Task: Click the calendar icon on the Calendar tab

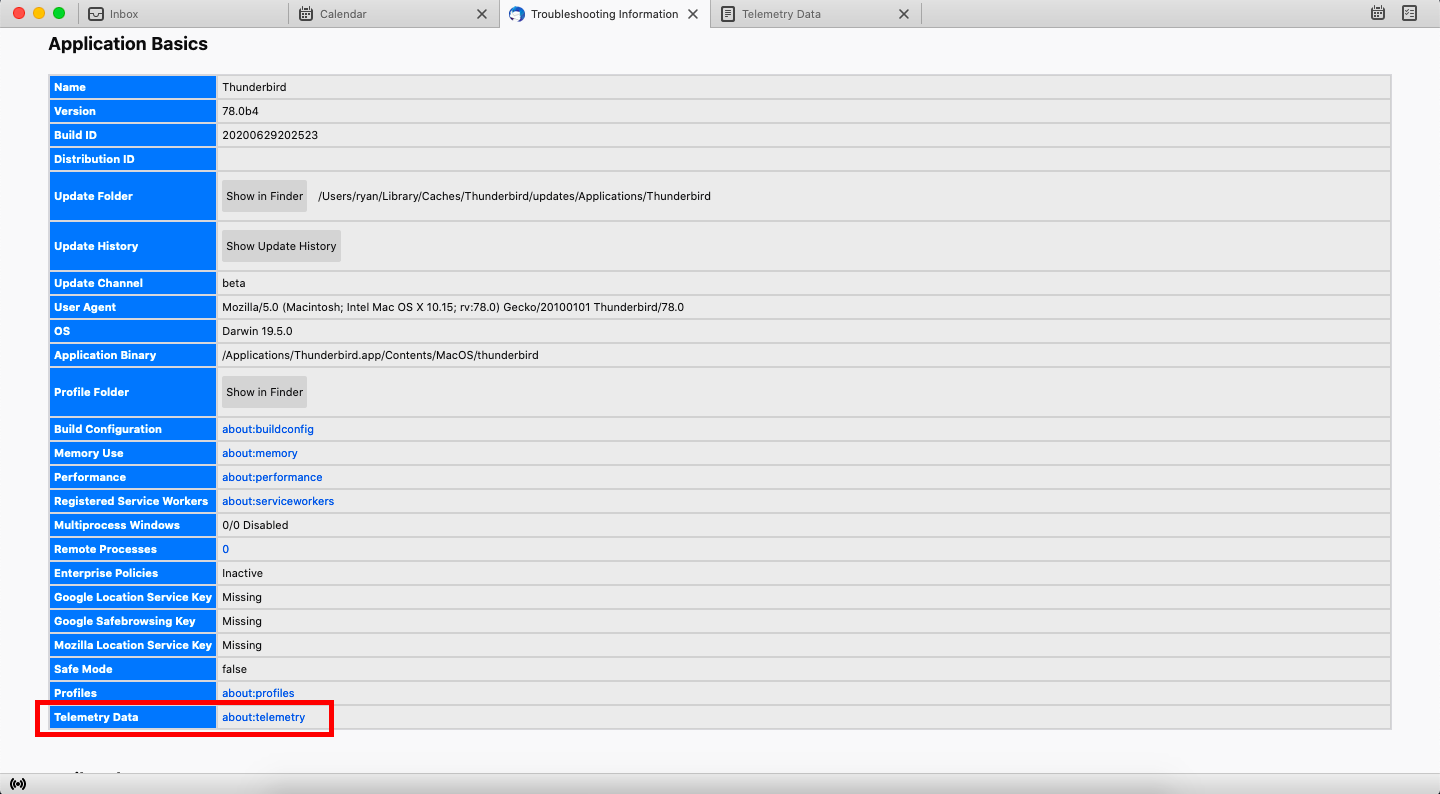Action: point(308,13)
